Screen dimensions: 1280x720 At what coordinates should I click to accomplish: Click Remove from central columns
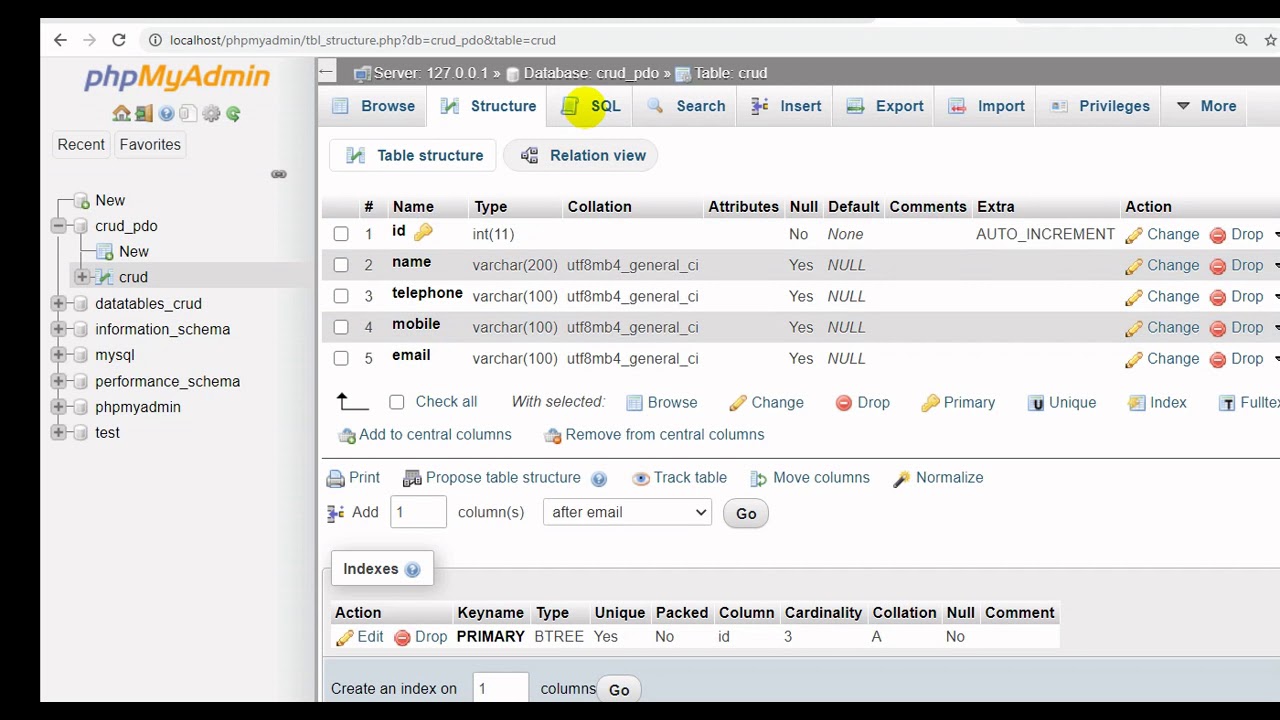click(654, 435)
